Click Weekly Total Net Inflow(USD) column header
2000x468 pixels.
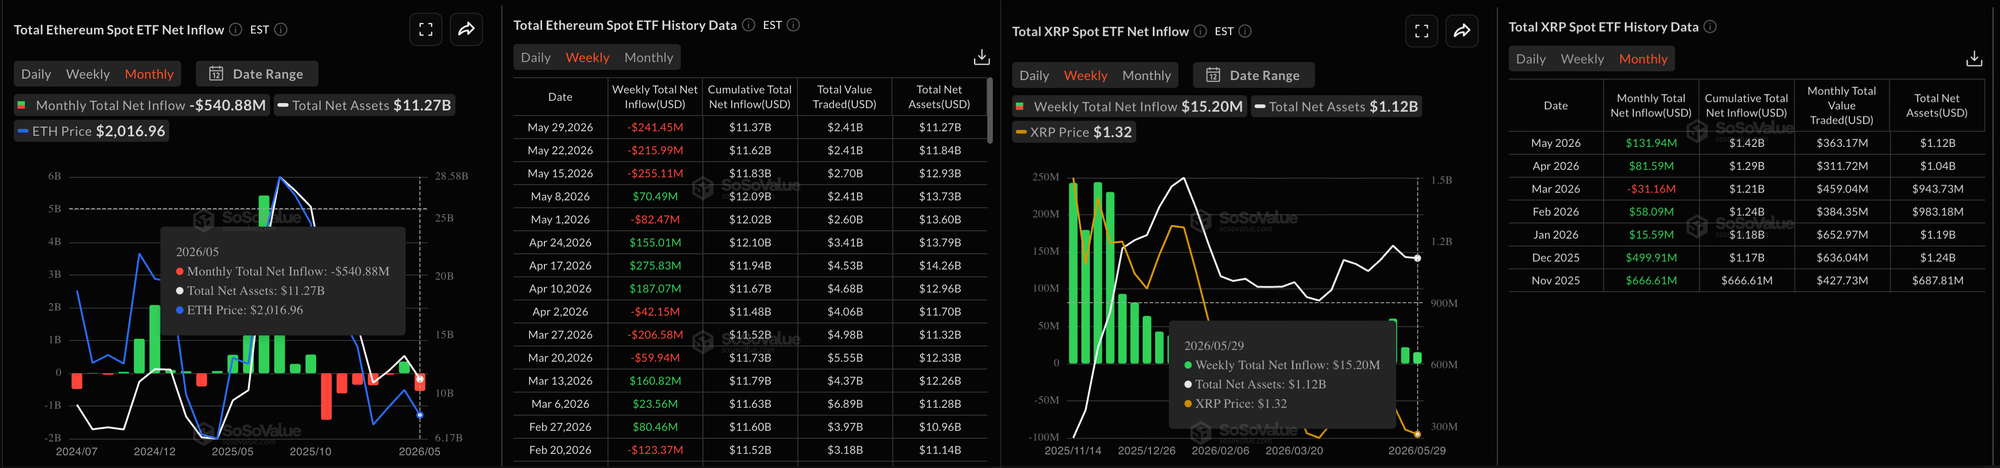655,97
